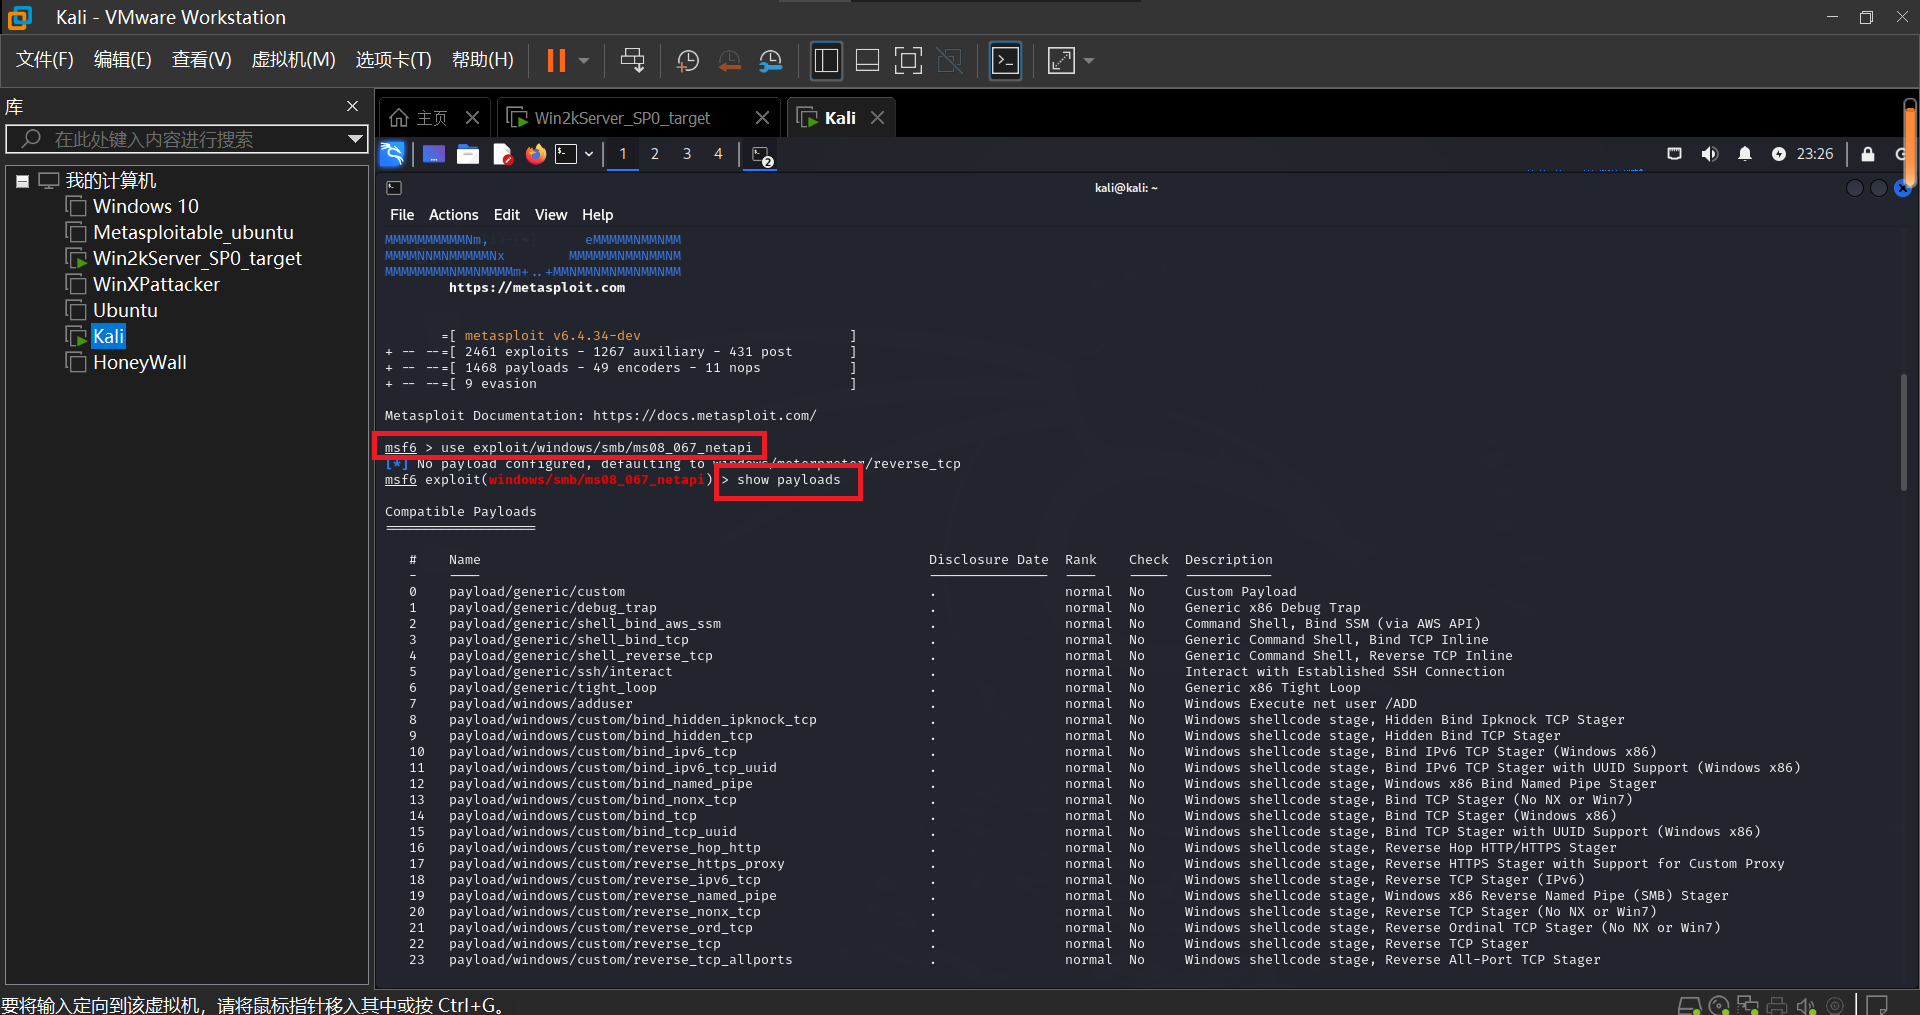Pause the virtual machine
Screen dimensions: 1920x1015
click(x=556, y=61)
